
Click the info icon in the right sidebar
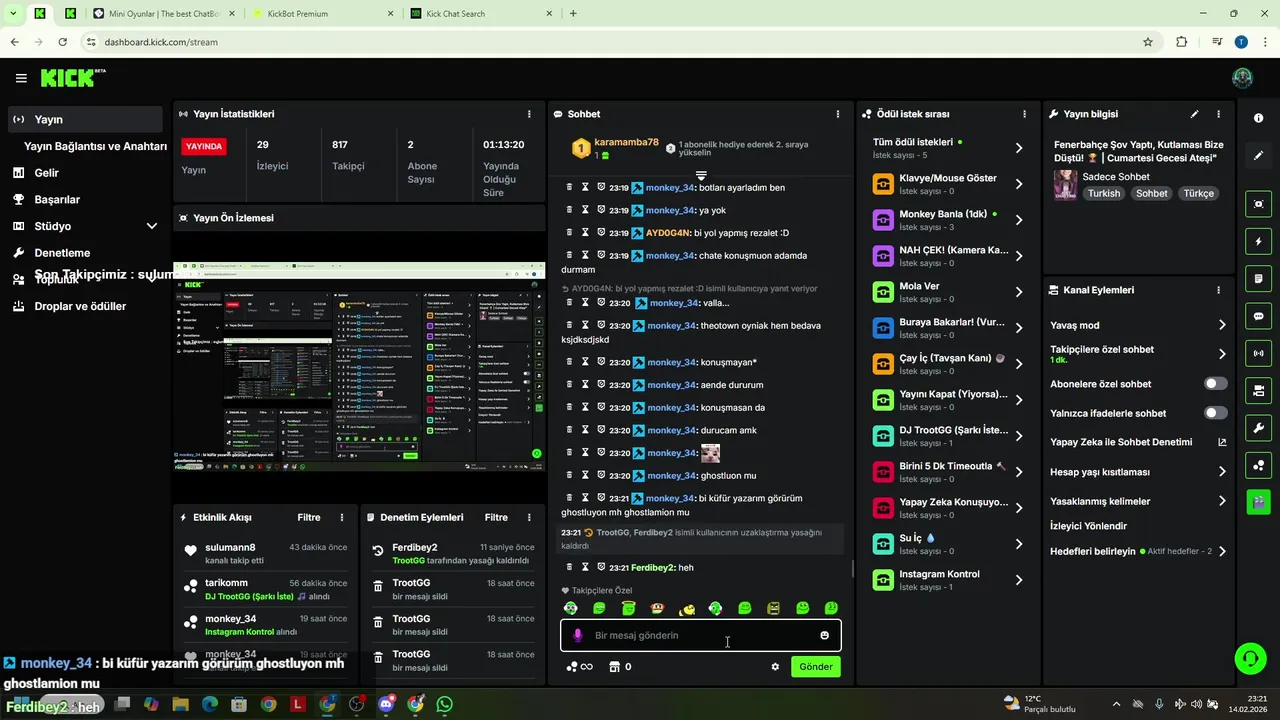pos(1258,118)
